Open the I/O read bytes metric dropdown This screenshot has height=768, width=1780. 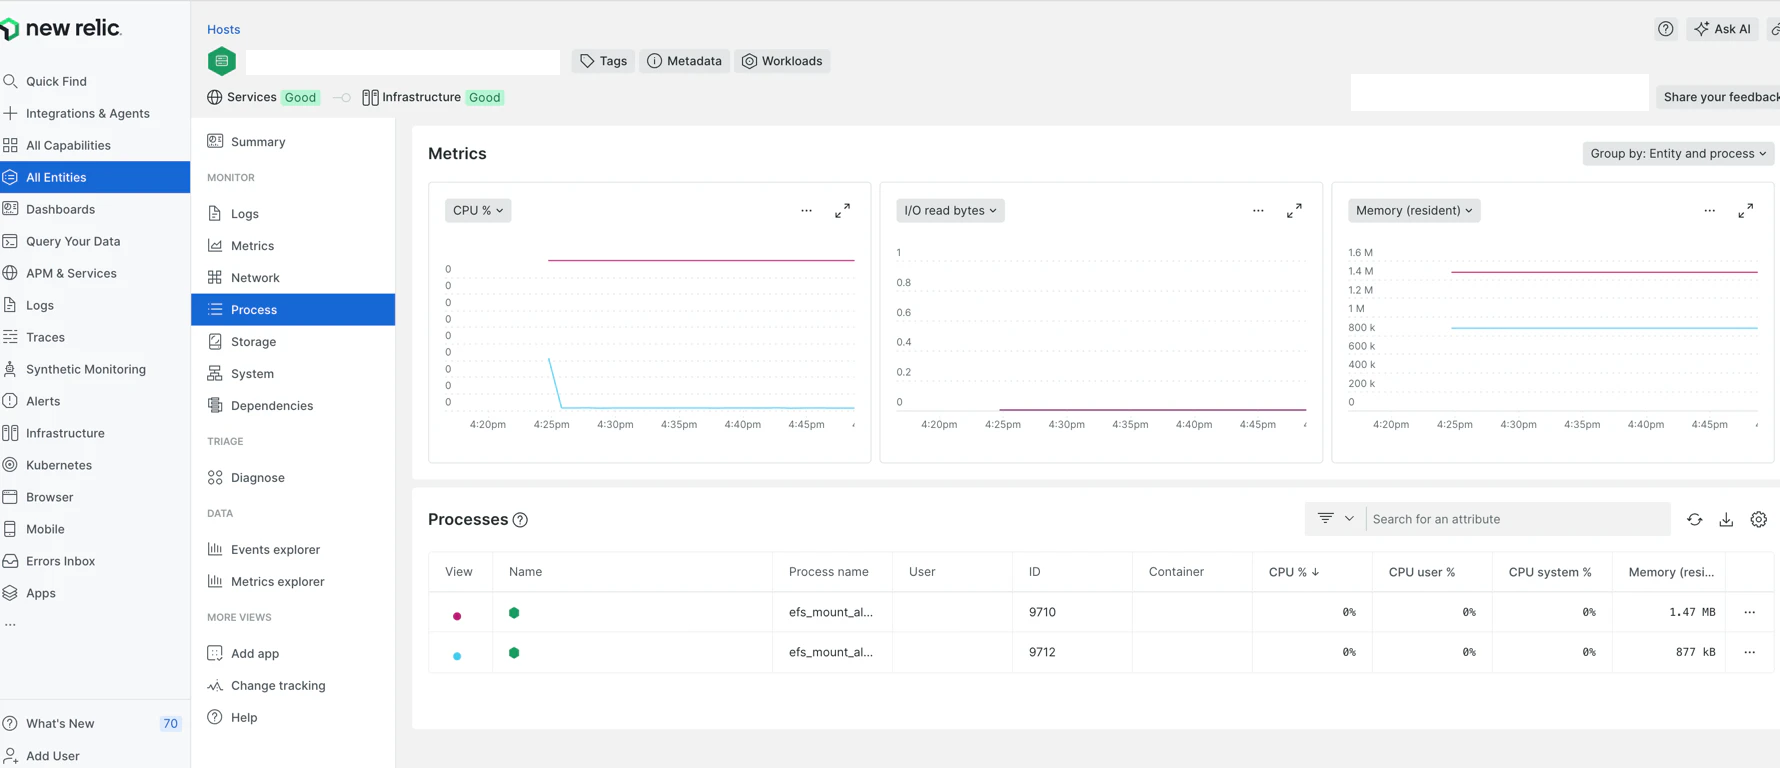(950, 210)
